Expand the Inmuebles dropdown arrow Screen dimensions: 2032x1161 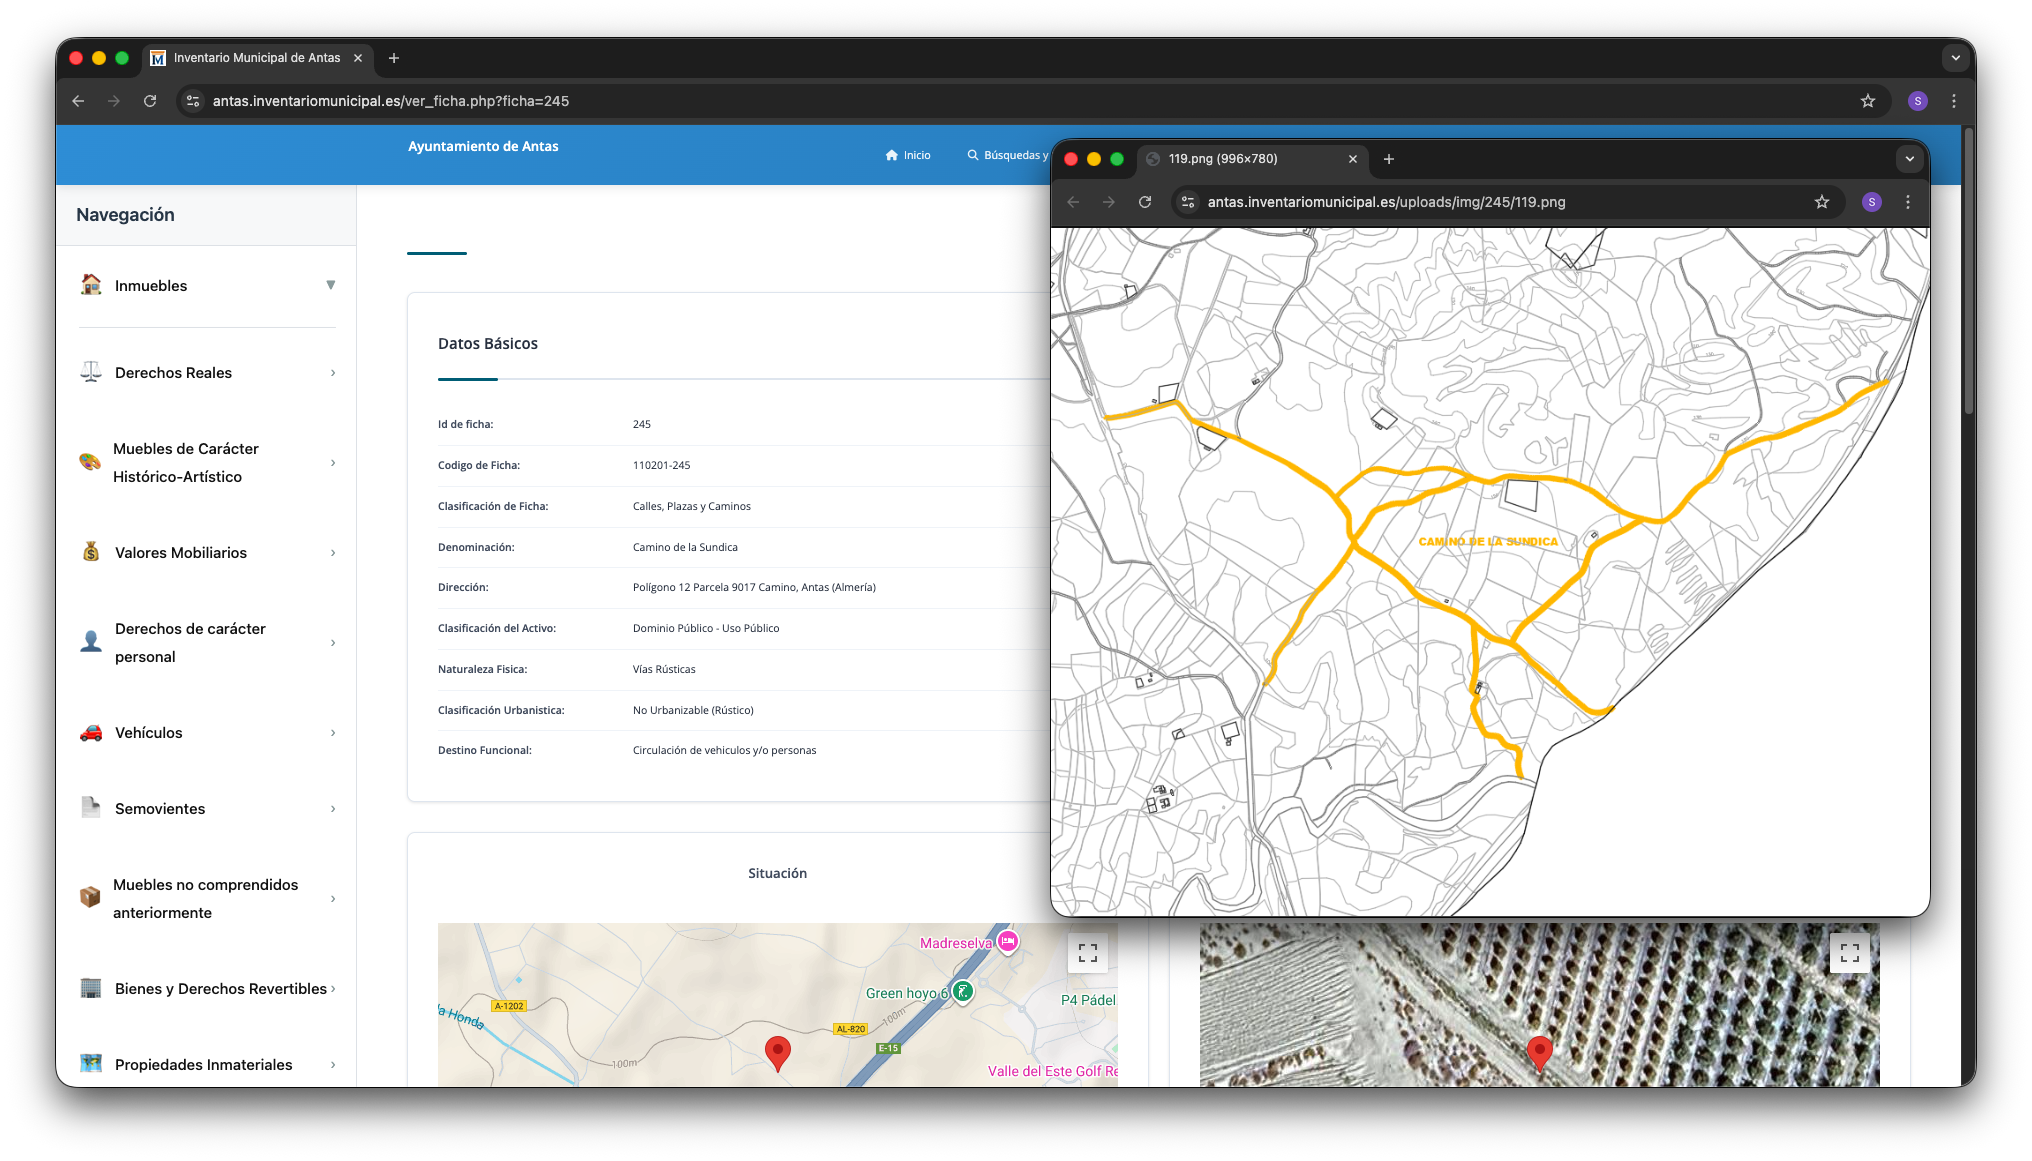(x=331, y=285)
